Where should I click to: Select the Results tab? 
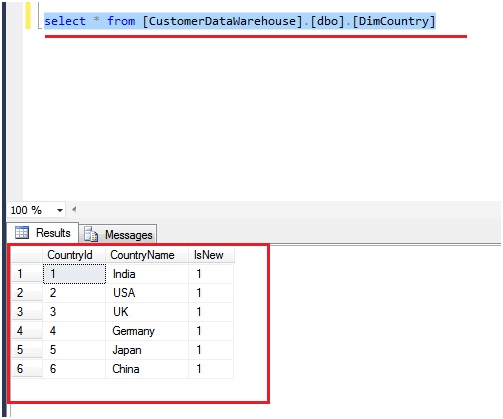(43, 233)
